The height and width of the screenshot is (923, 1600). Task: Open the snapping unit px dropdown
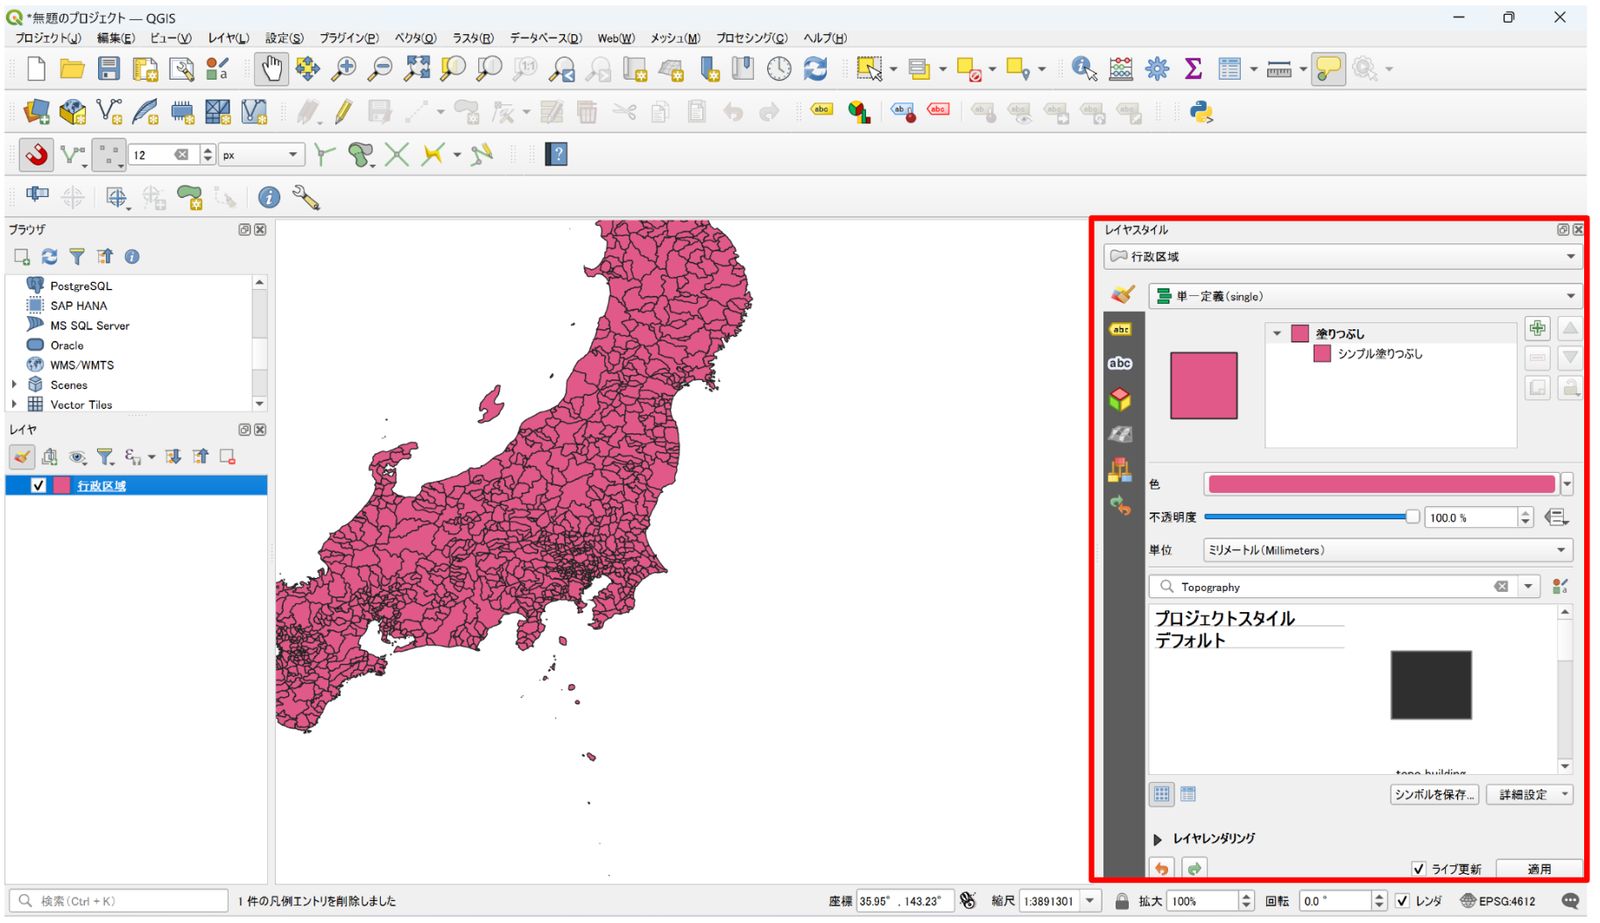[x=261, y=155]
